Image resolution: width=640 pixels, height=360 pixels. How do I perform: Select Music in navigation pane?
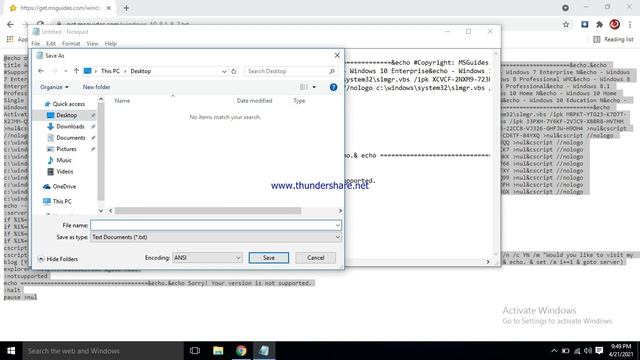coord(64,160)
